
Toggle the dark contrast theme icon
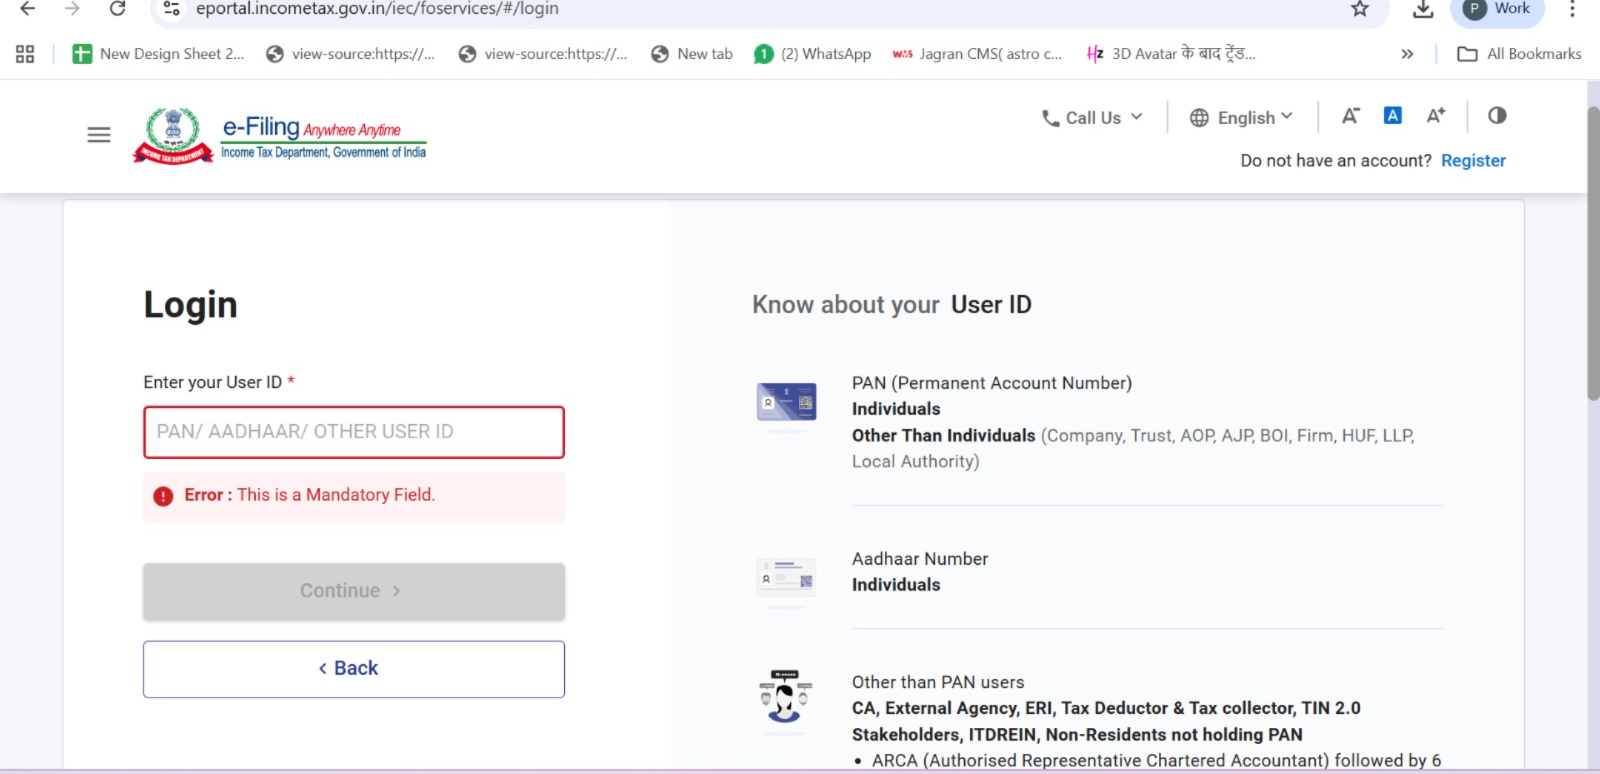(x=1496, y=116)
